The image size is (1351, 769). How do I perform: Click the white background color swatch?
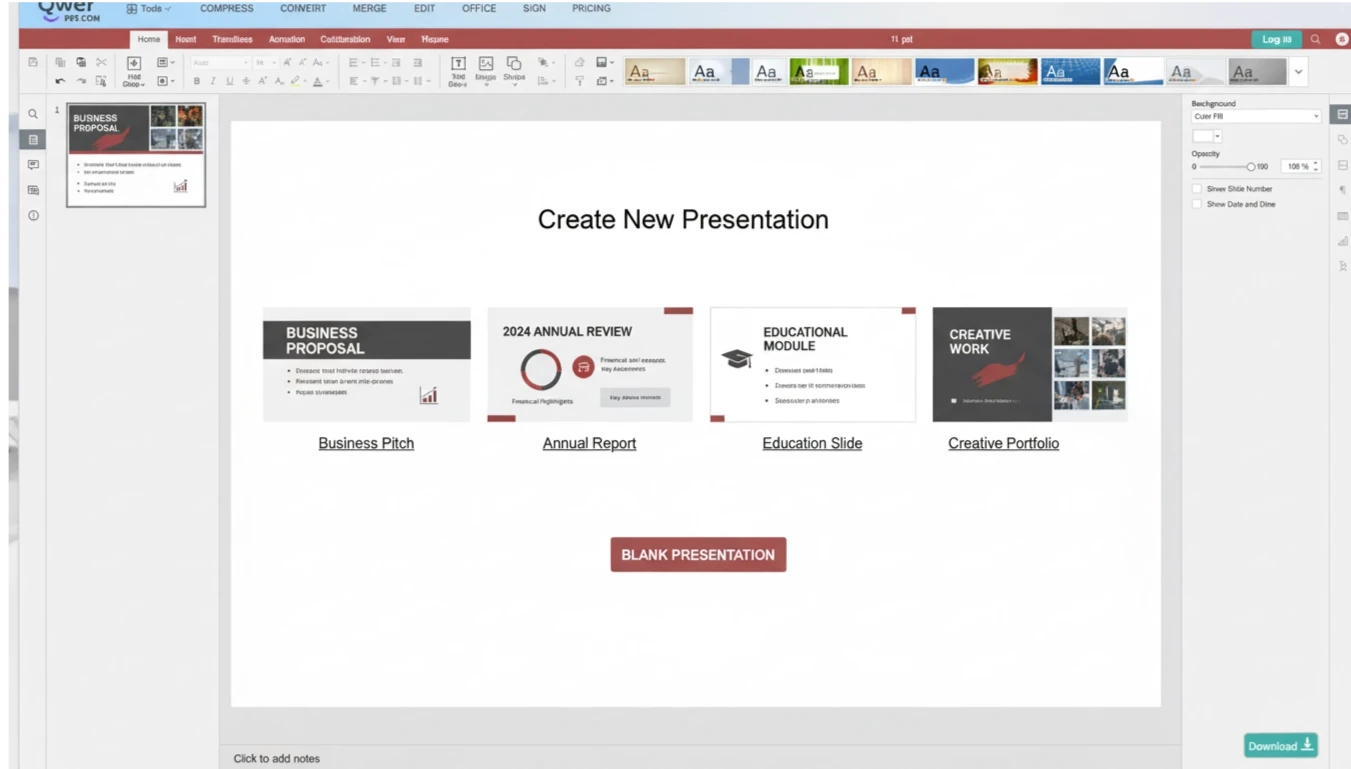point(1202,136)
